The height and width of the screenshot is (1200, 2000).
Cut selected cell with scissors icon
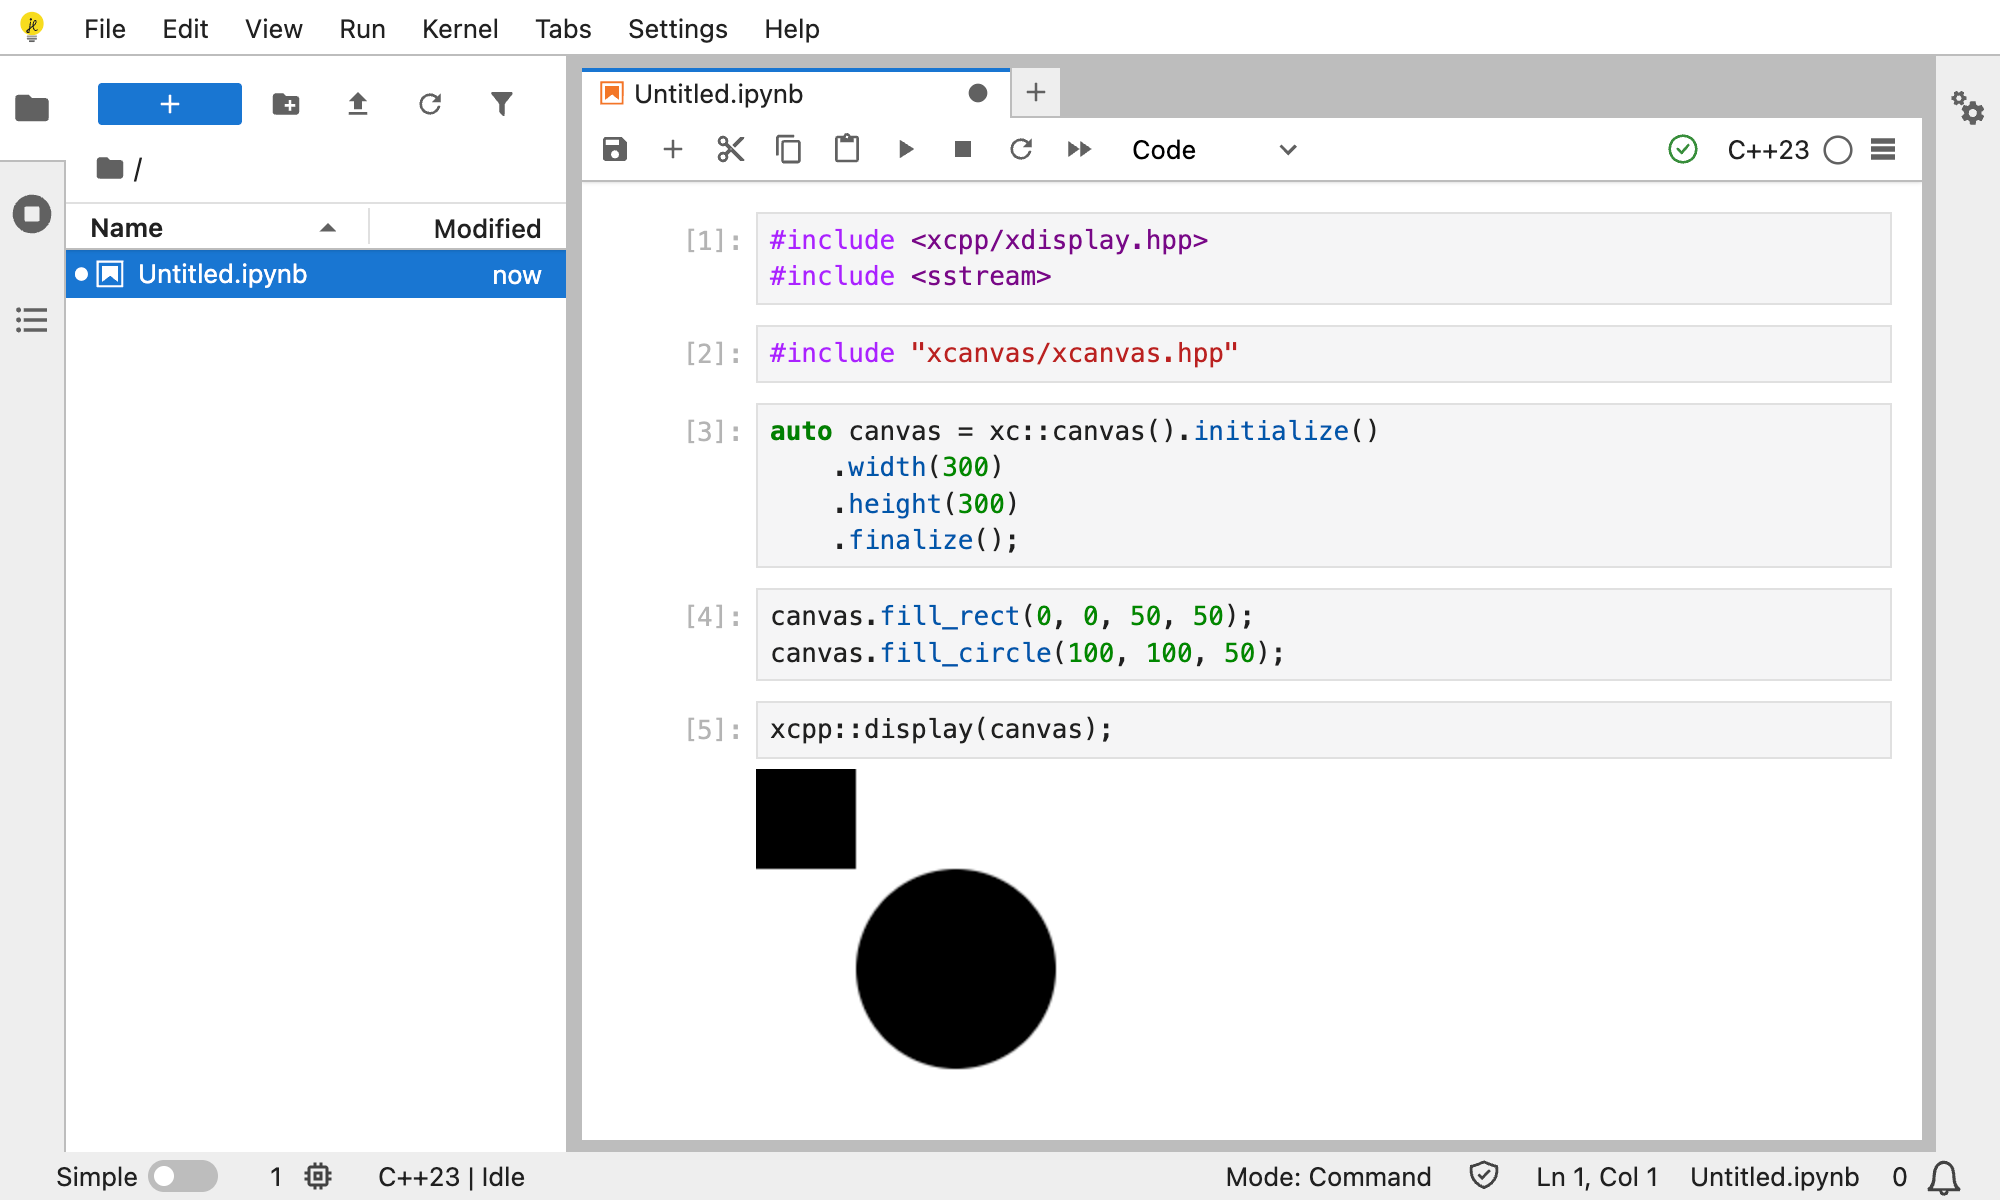731,150
